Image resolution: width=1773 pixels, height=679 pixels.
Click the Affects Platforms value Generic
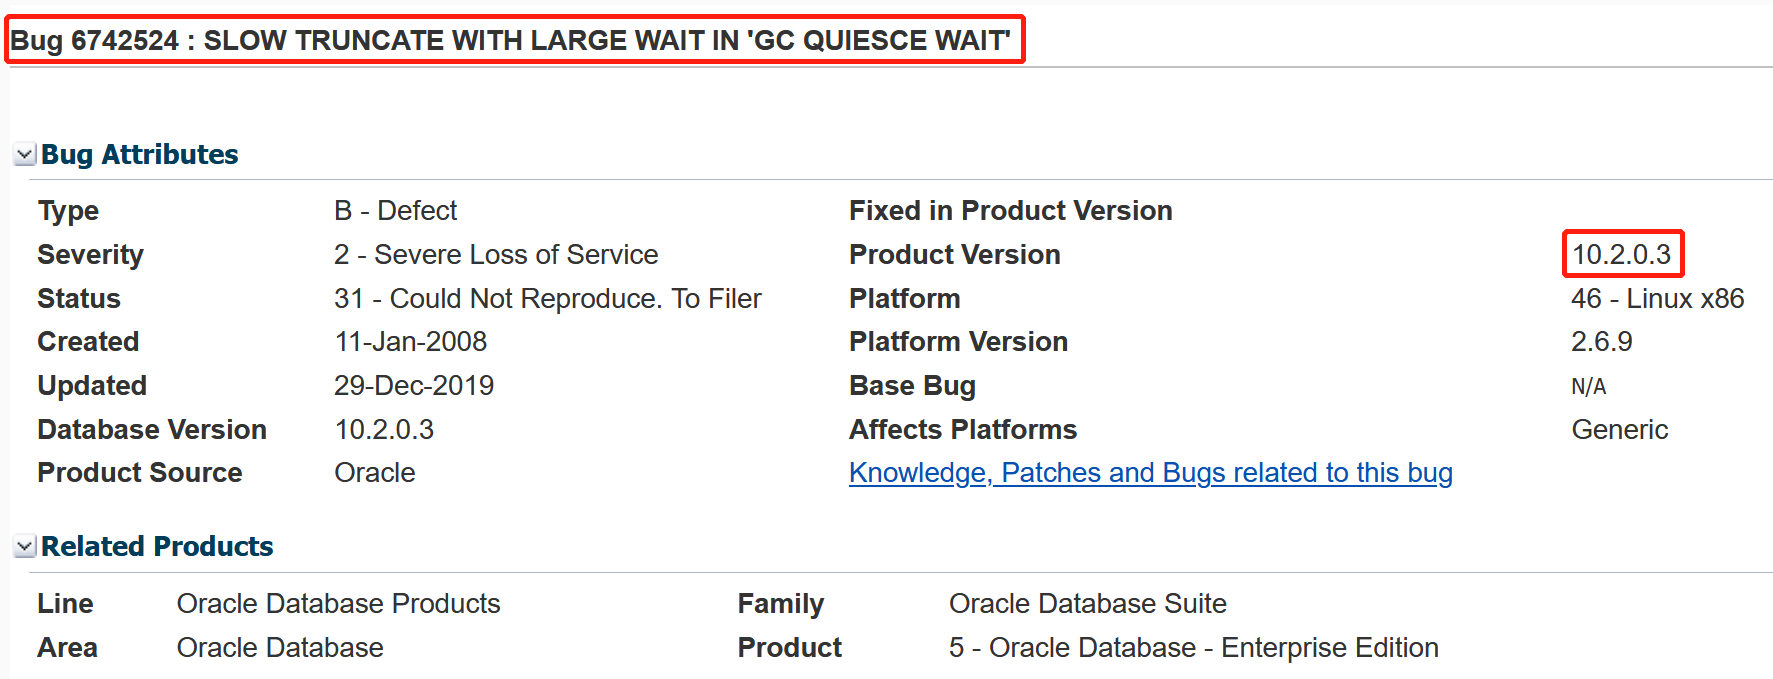[1619, 430]
